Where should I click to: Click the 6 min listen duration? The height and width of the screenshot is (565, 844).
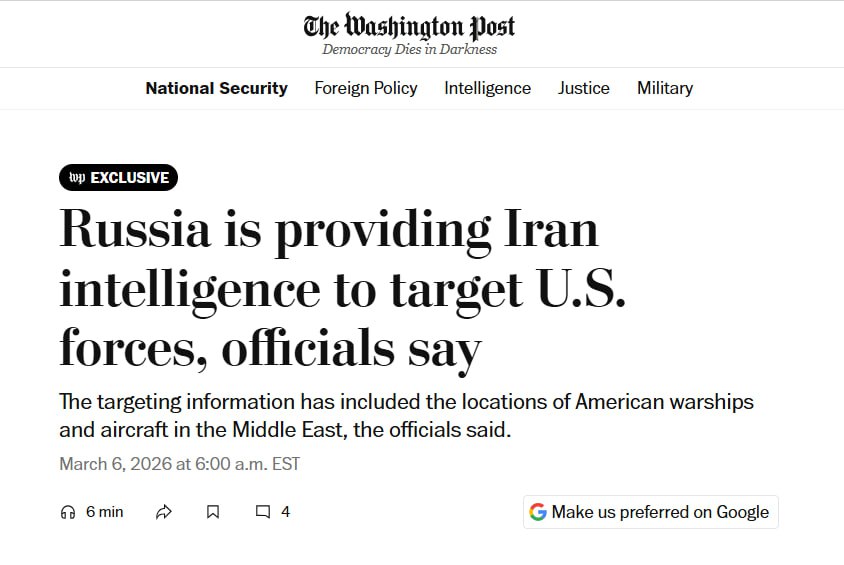point(104,512)
